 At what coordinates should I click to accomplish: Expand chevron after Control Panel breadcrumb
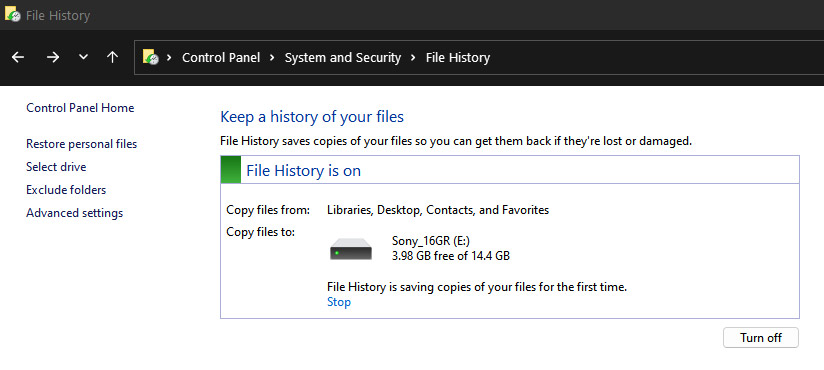pyautogui.click(x=272, y=57)
